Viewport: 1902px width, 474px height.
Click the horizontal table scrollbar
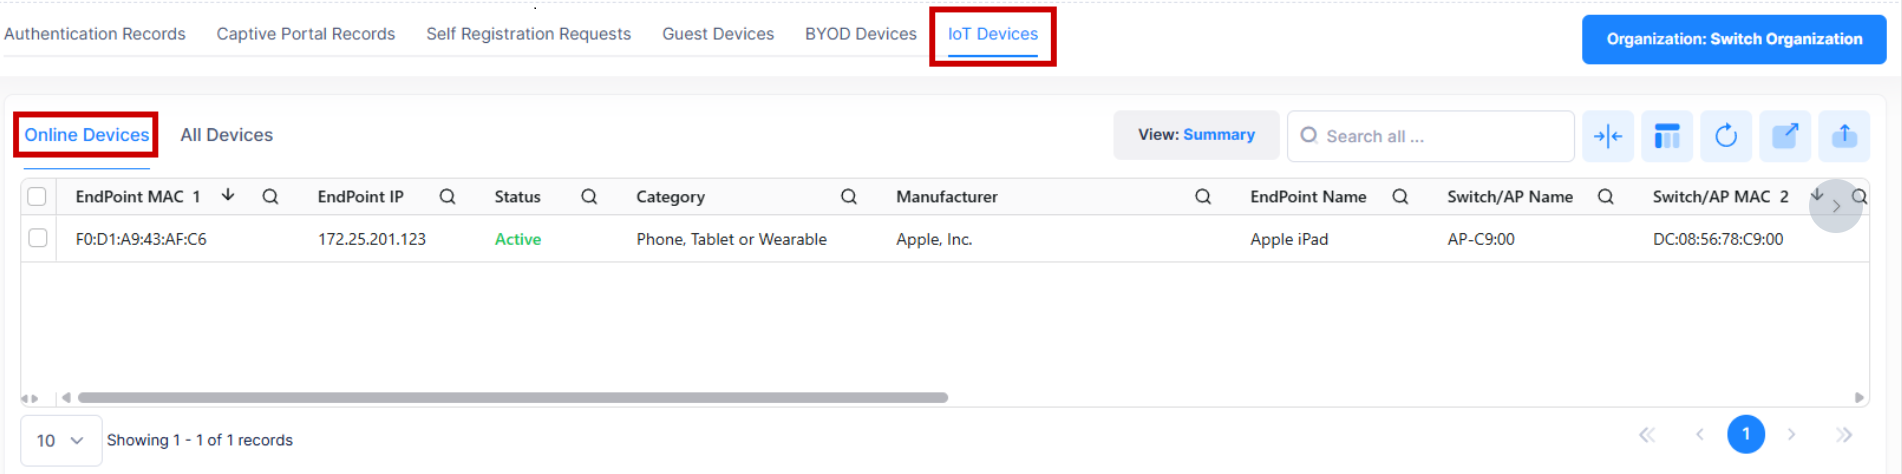[x=512, y=398]
